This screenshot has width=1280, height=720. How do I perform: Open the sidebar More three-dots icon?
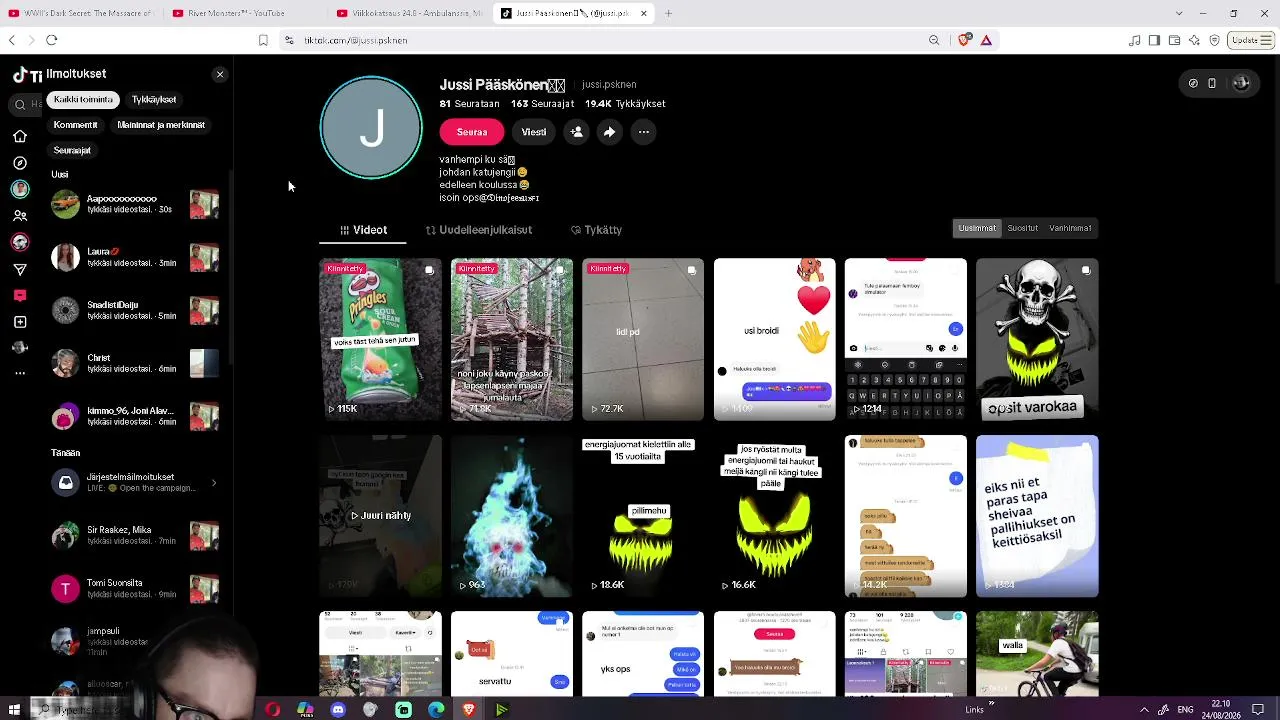point(20,373)
